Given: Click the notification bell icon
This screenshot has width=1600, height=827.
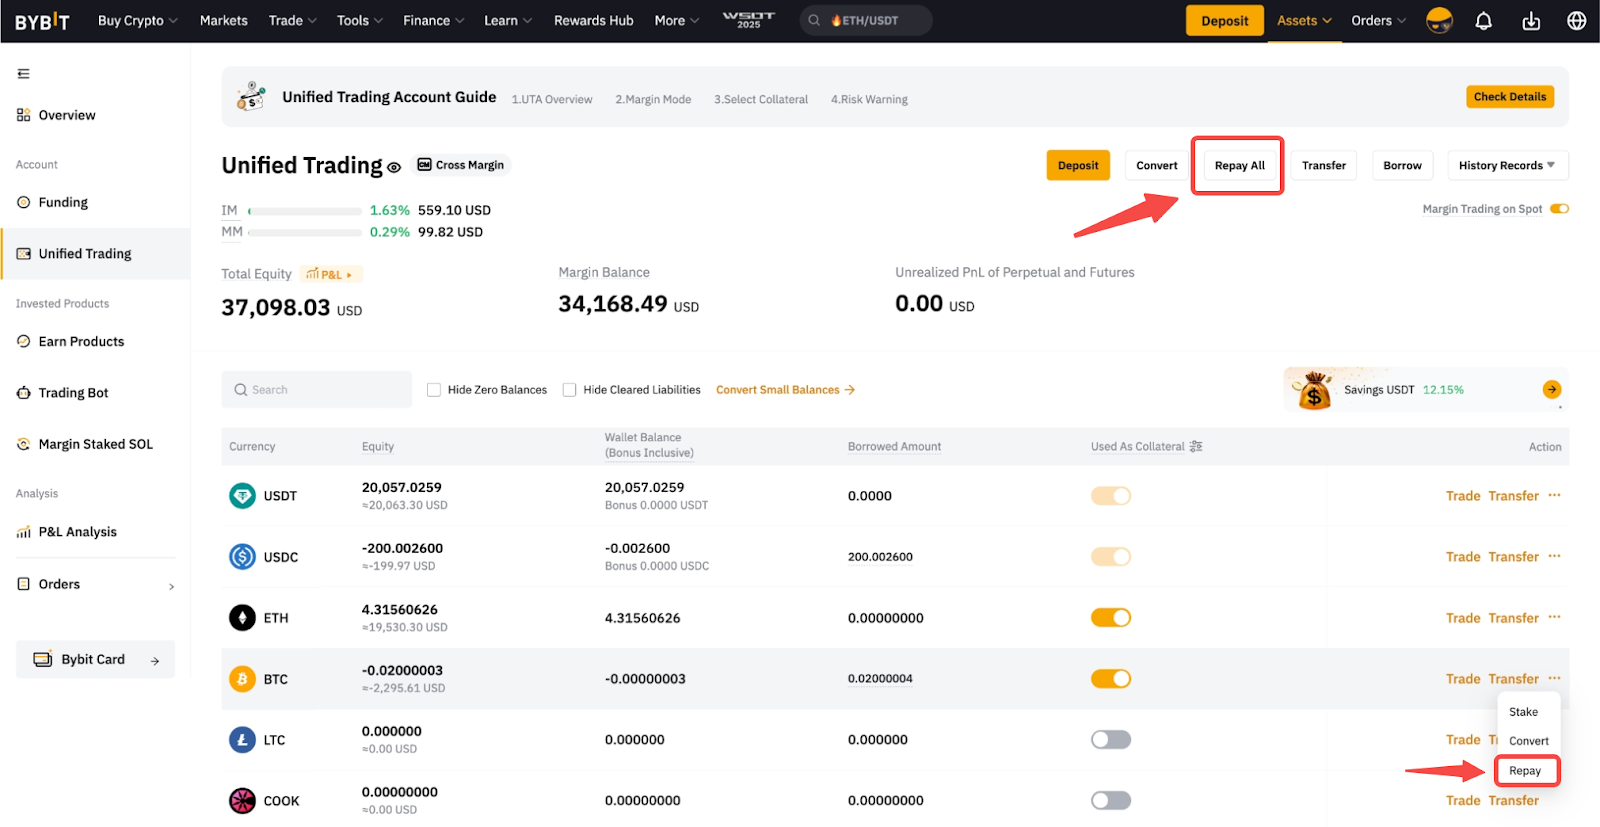Looking at the screenshot, I should tap(1484, 21).
